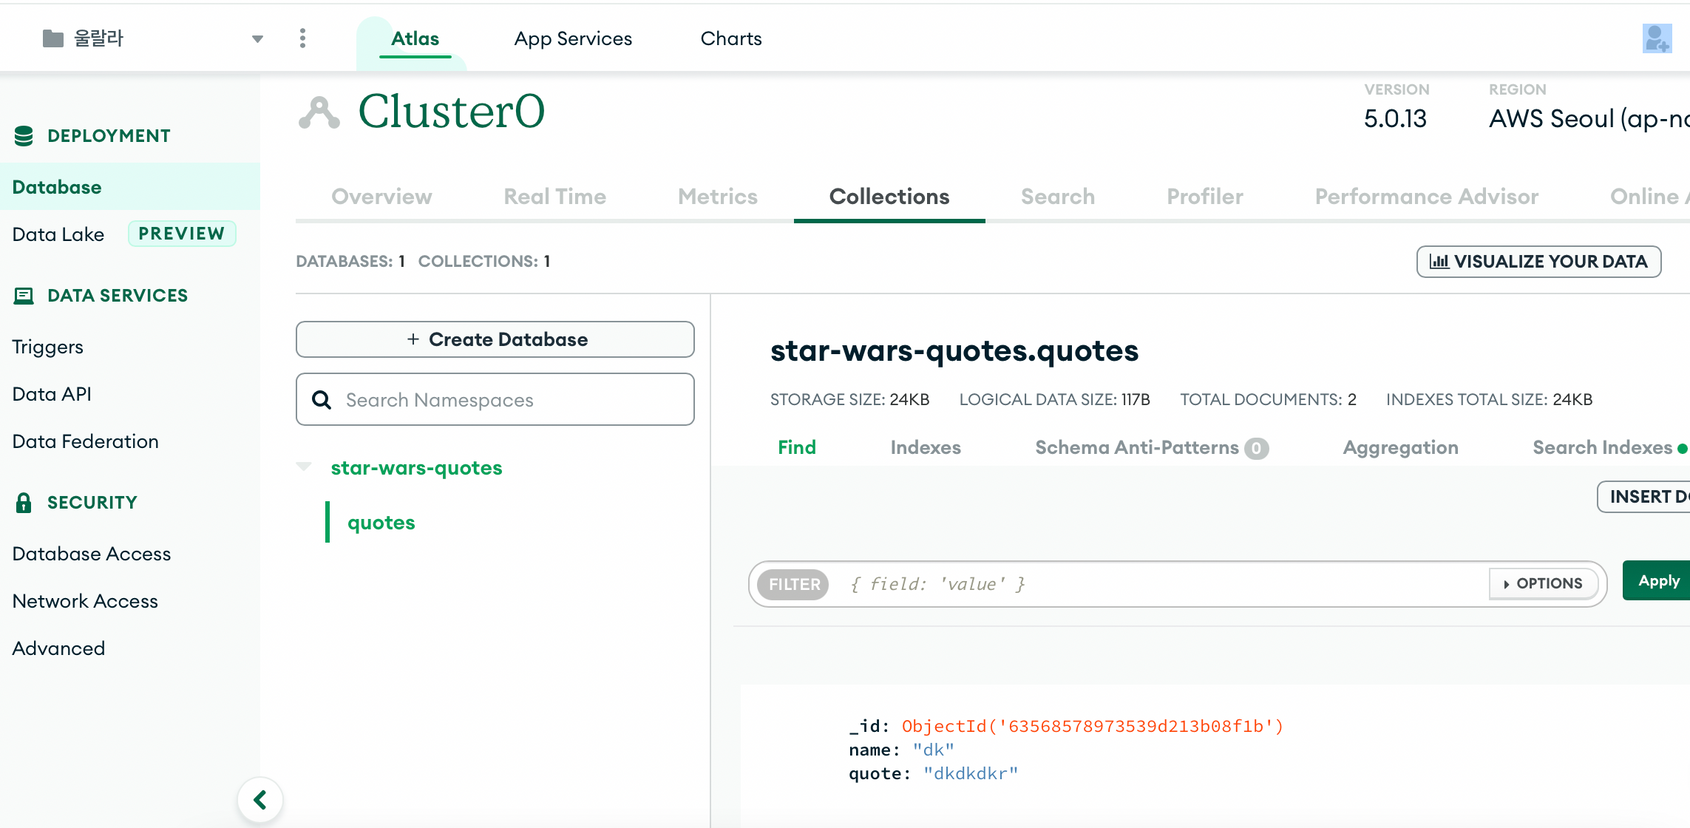Switch to the Real Time tab
1690x828 pixels.
[555, 196]
